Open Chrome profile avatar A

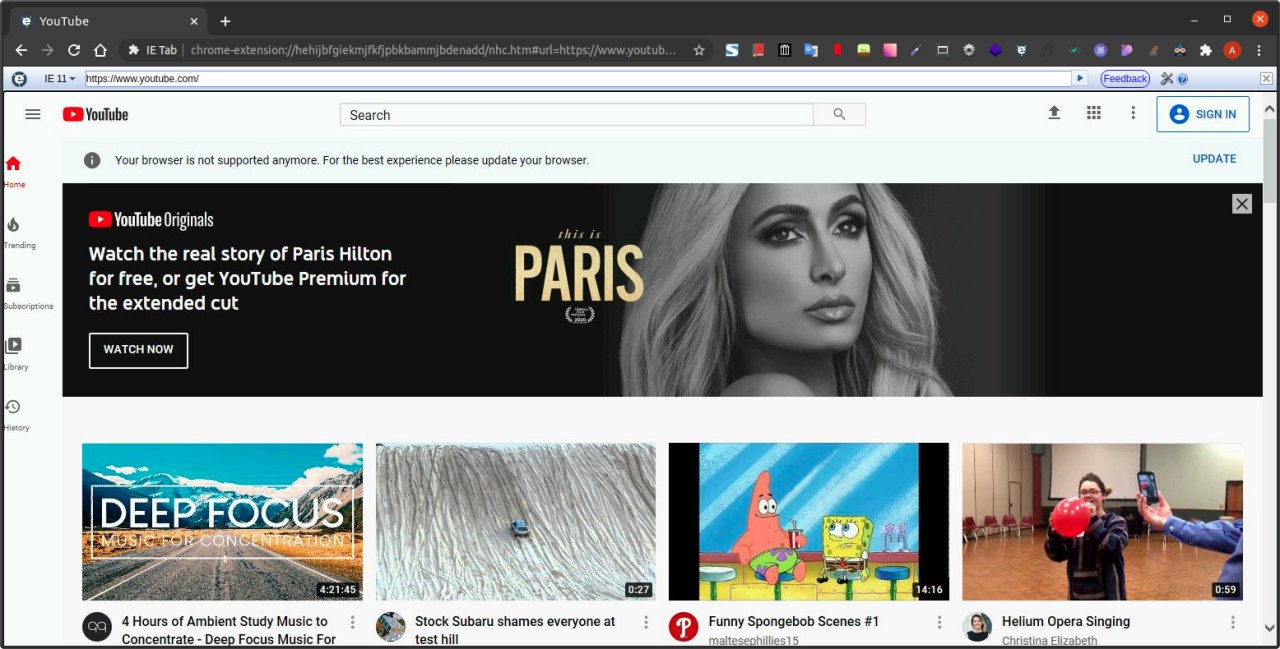[x=1232, y=50]
